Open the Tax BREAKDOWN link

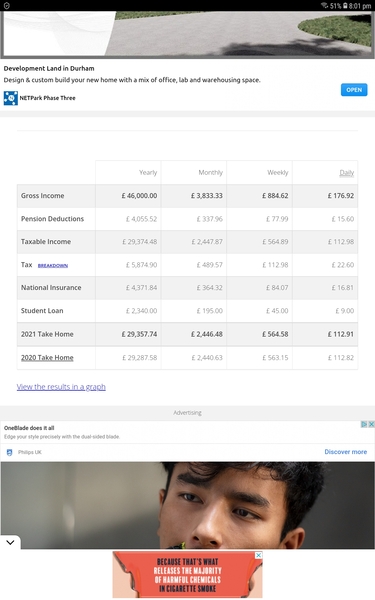pyautogui.click(x=53, y=265)
